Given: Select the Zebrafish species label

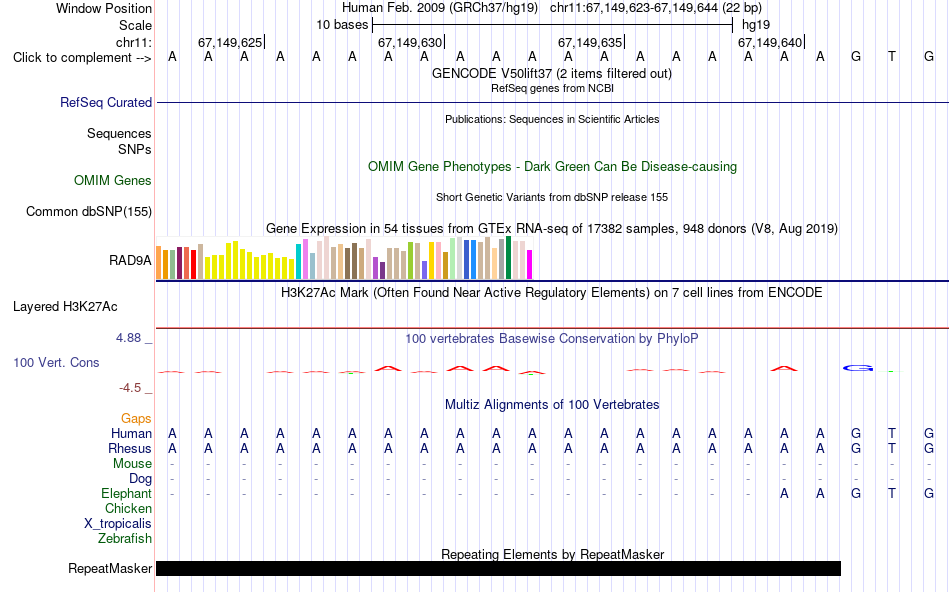Looking at the screenshot, I should point(125,539).
